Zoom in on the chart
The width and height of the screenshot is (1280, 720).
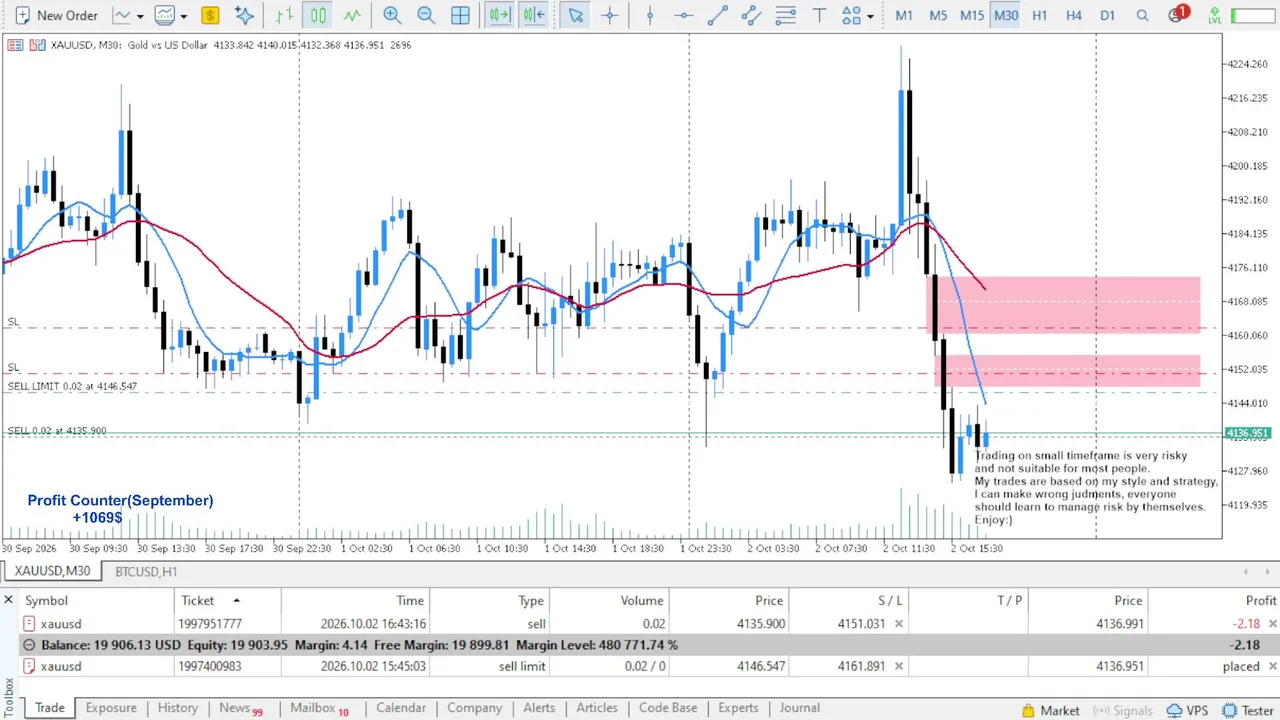point(392,15)
